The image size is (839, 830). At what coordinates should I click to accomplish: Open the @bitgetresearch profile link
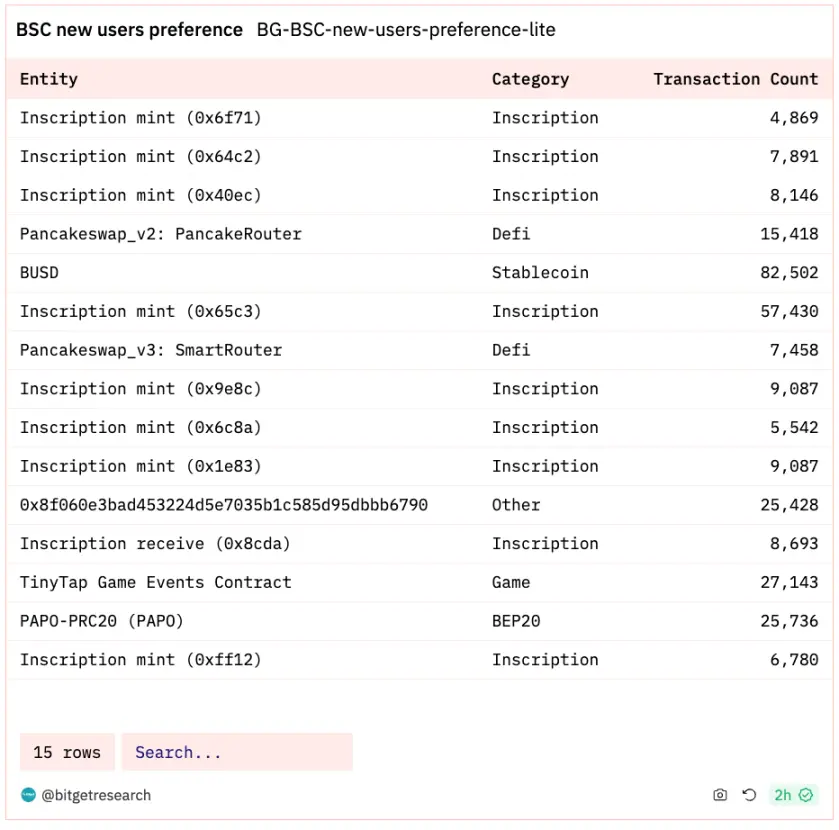pyautogui.click(x=96, y=795)
